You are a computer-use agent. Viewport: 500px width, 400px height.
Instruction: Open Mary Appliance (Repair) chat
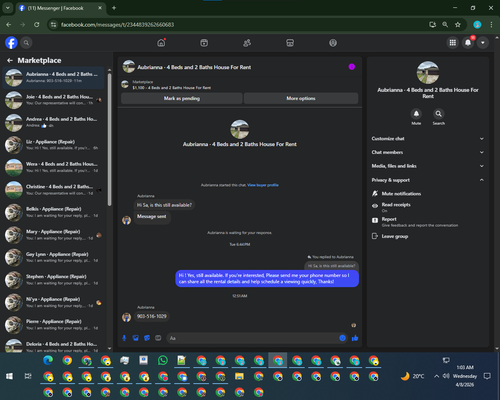tap(54, 235)
